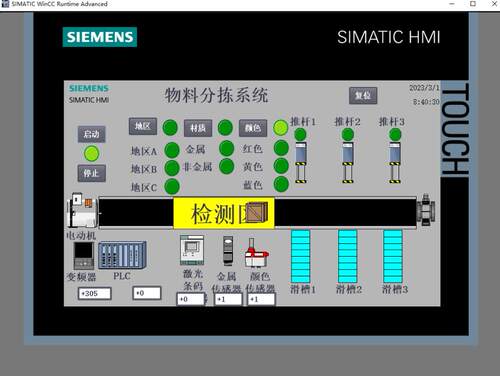Screen dimensions: 500x376
Task: Click the wooden crate on the conveyor
Action: click(257, 212)
